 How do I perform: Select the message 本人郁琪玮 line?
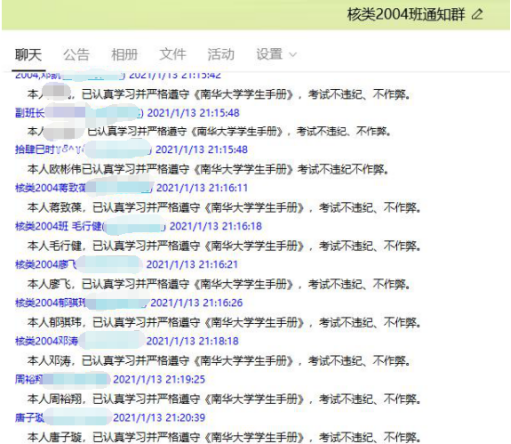(224, 323)
